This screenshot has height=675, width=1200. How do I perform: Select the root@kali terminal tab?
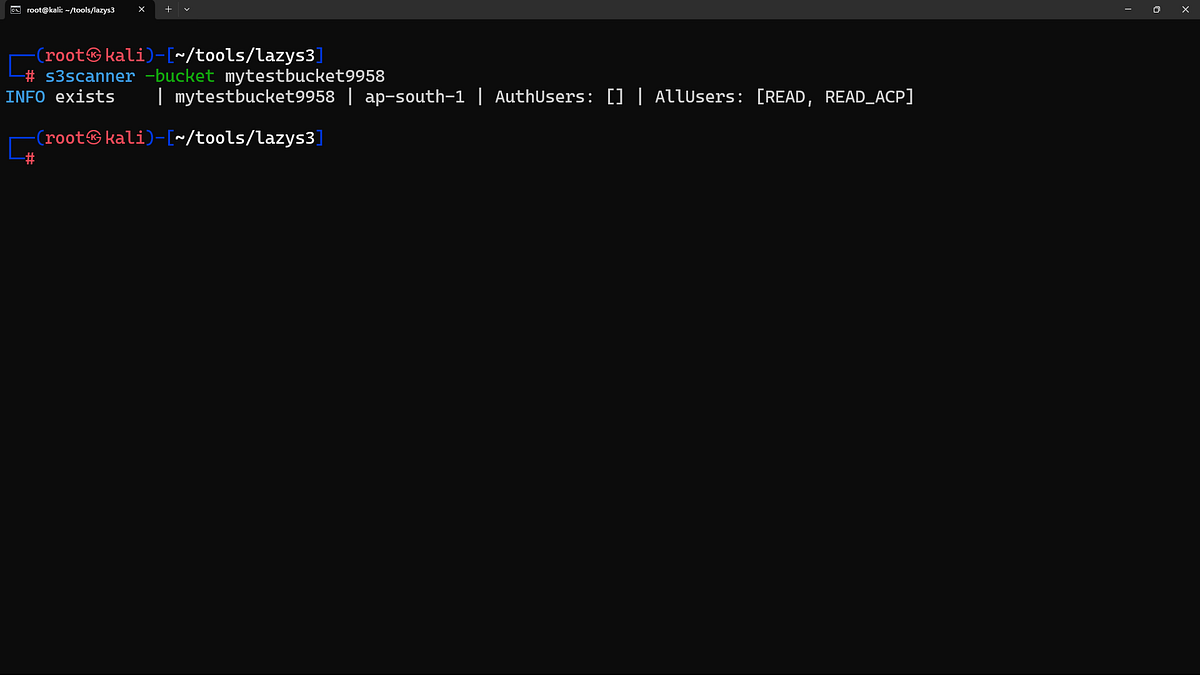click(70, 9)
